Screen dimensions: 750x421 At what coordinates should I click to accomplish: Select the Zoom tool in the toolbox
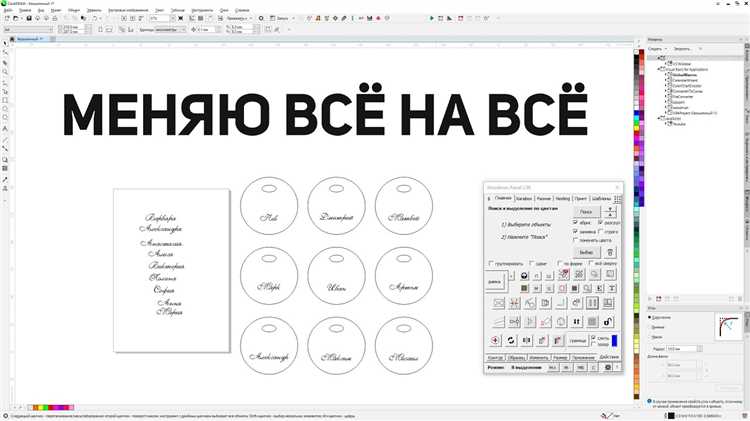coord(5,72)
